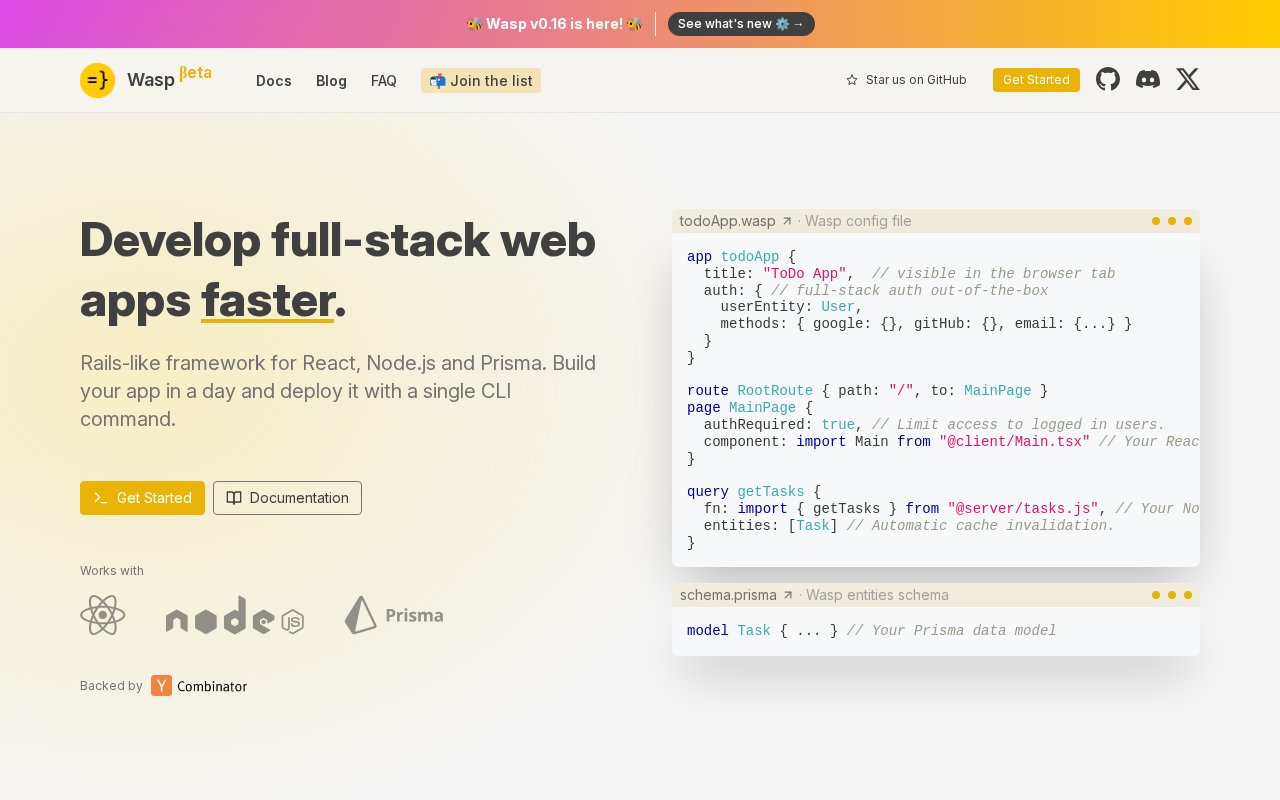Click the 'model Task' code line
The height and width of the screenshot is (800, 1280).
click(871, 631)
